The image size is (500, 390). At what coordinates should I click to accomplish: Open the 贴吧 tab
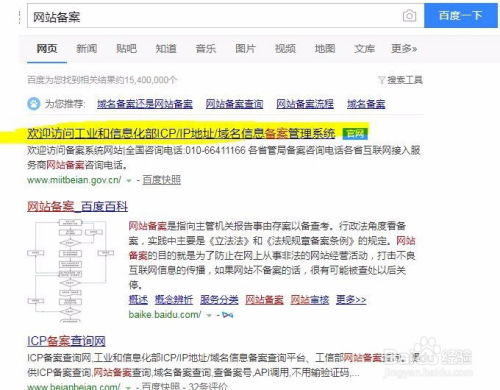point(126,49)
